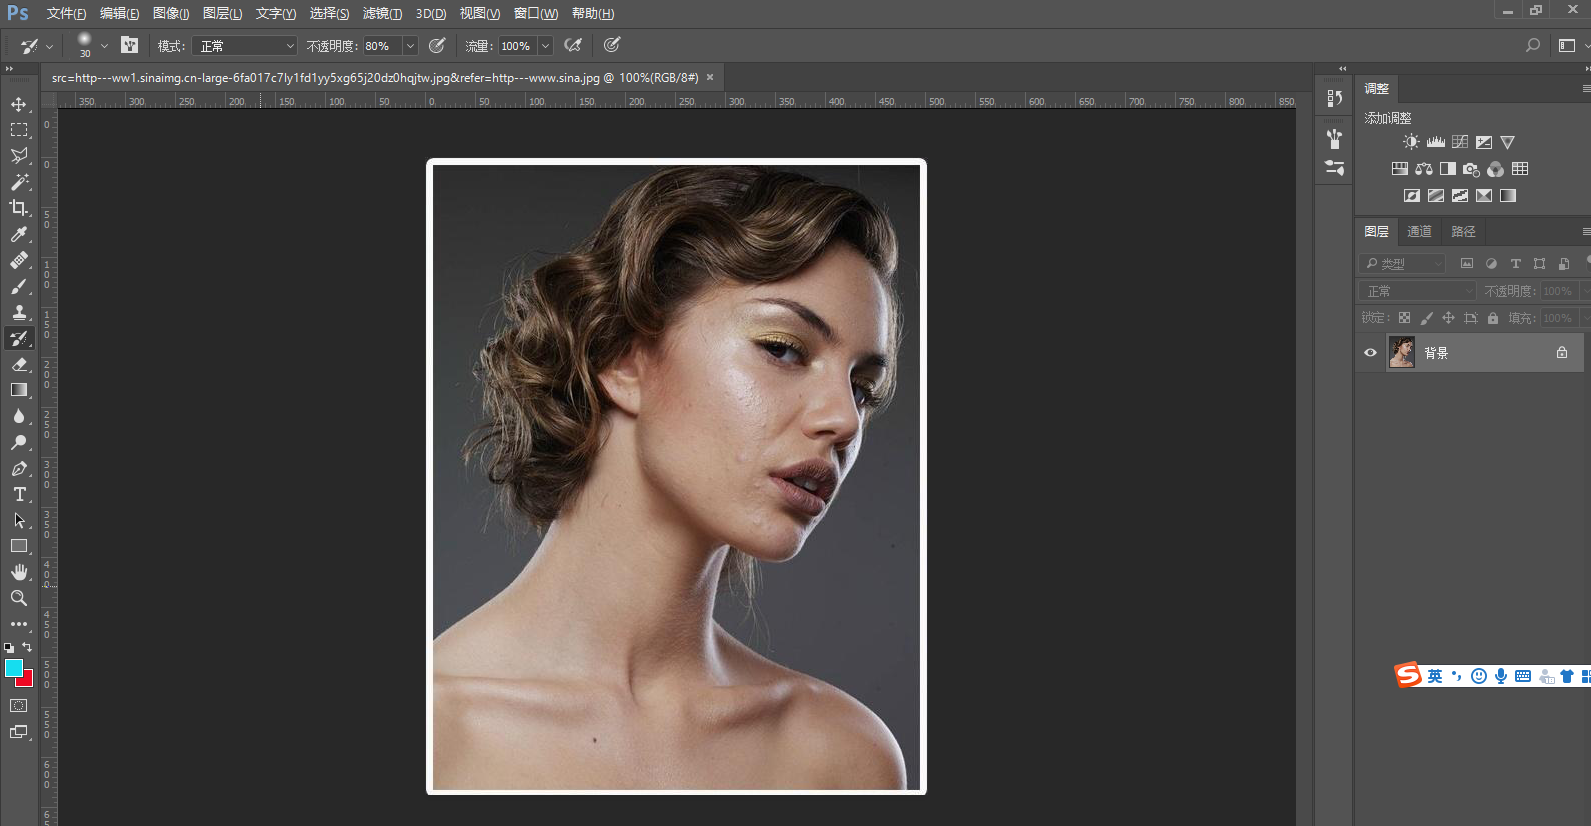This screenshot has width=1591, height=826.
Task: Click the 不透明度 80% input field
Action: pos(381,46)
